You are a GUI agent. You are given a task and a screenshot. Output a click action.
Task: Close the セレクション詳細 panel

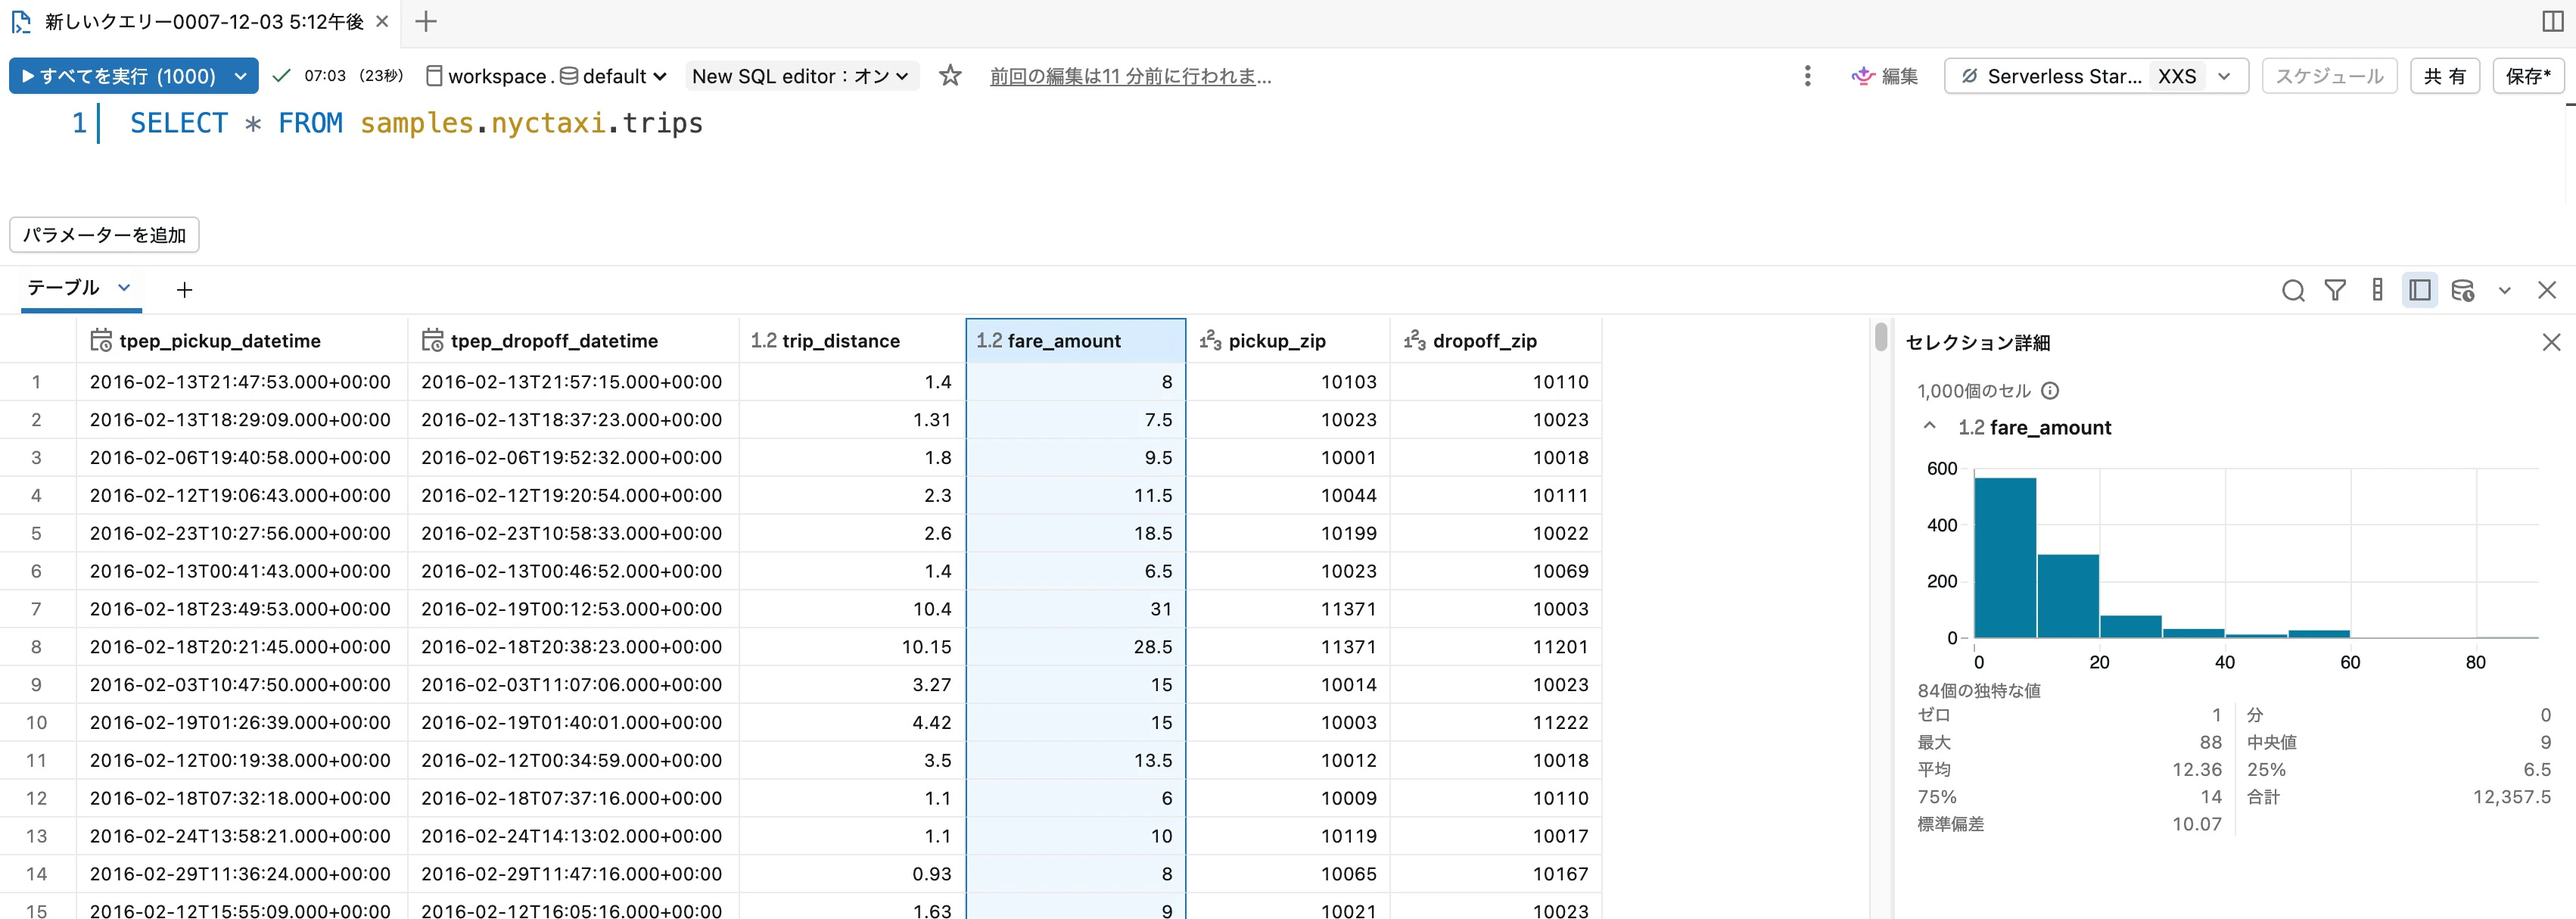click(x=2551, y=343)
